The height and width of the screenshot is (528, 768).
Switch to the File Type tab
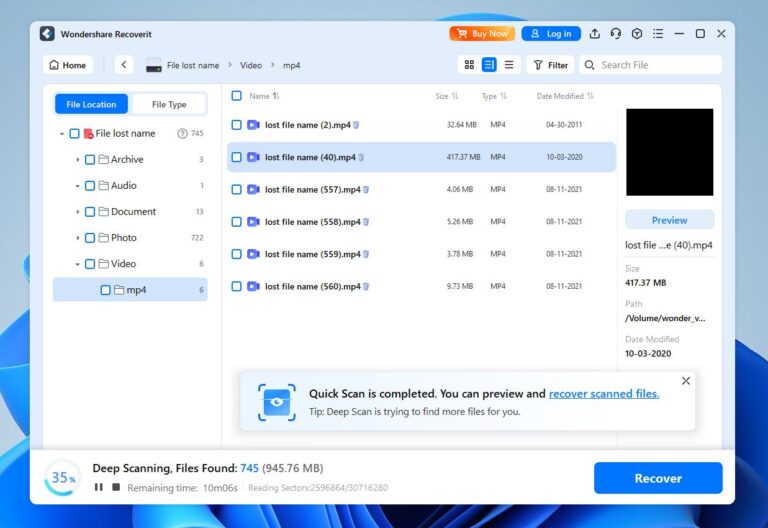tap(169, 104)
